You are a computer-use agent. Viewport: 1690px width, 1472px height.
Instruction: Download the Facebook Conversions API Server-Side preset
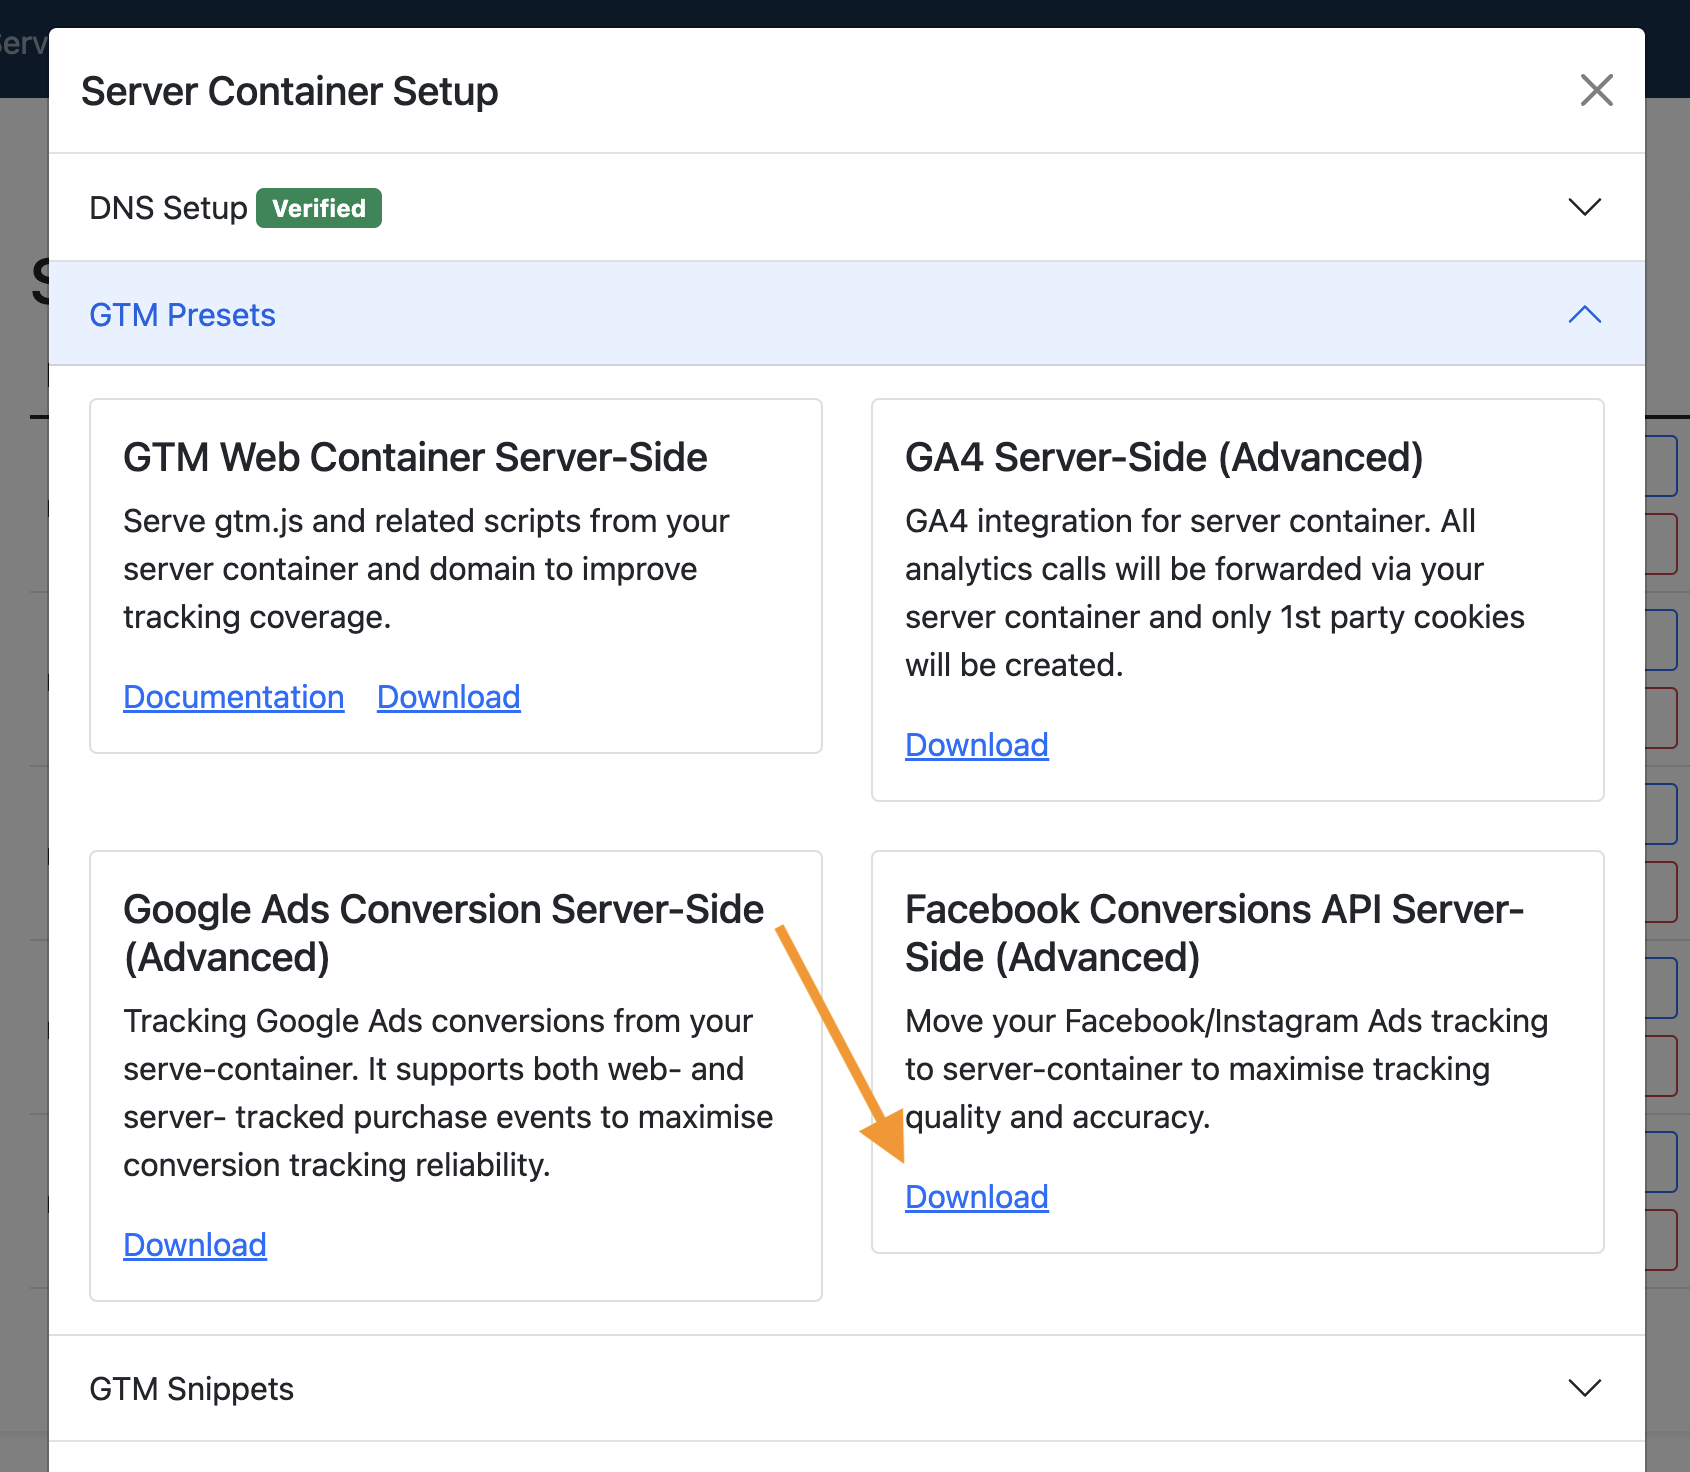[x=977, y=1197]
